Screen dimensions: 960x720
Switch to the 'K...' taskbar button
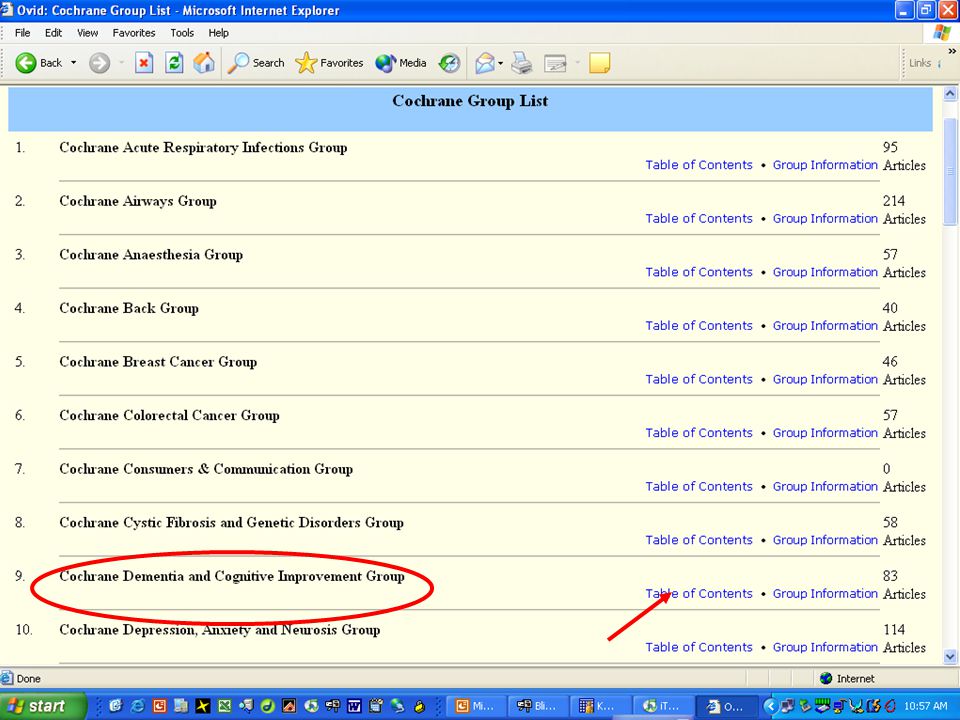coord(601,706)
